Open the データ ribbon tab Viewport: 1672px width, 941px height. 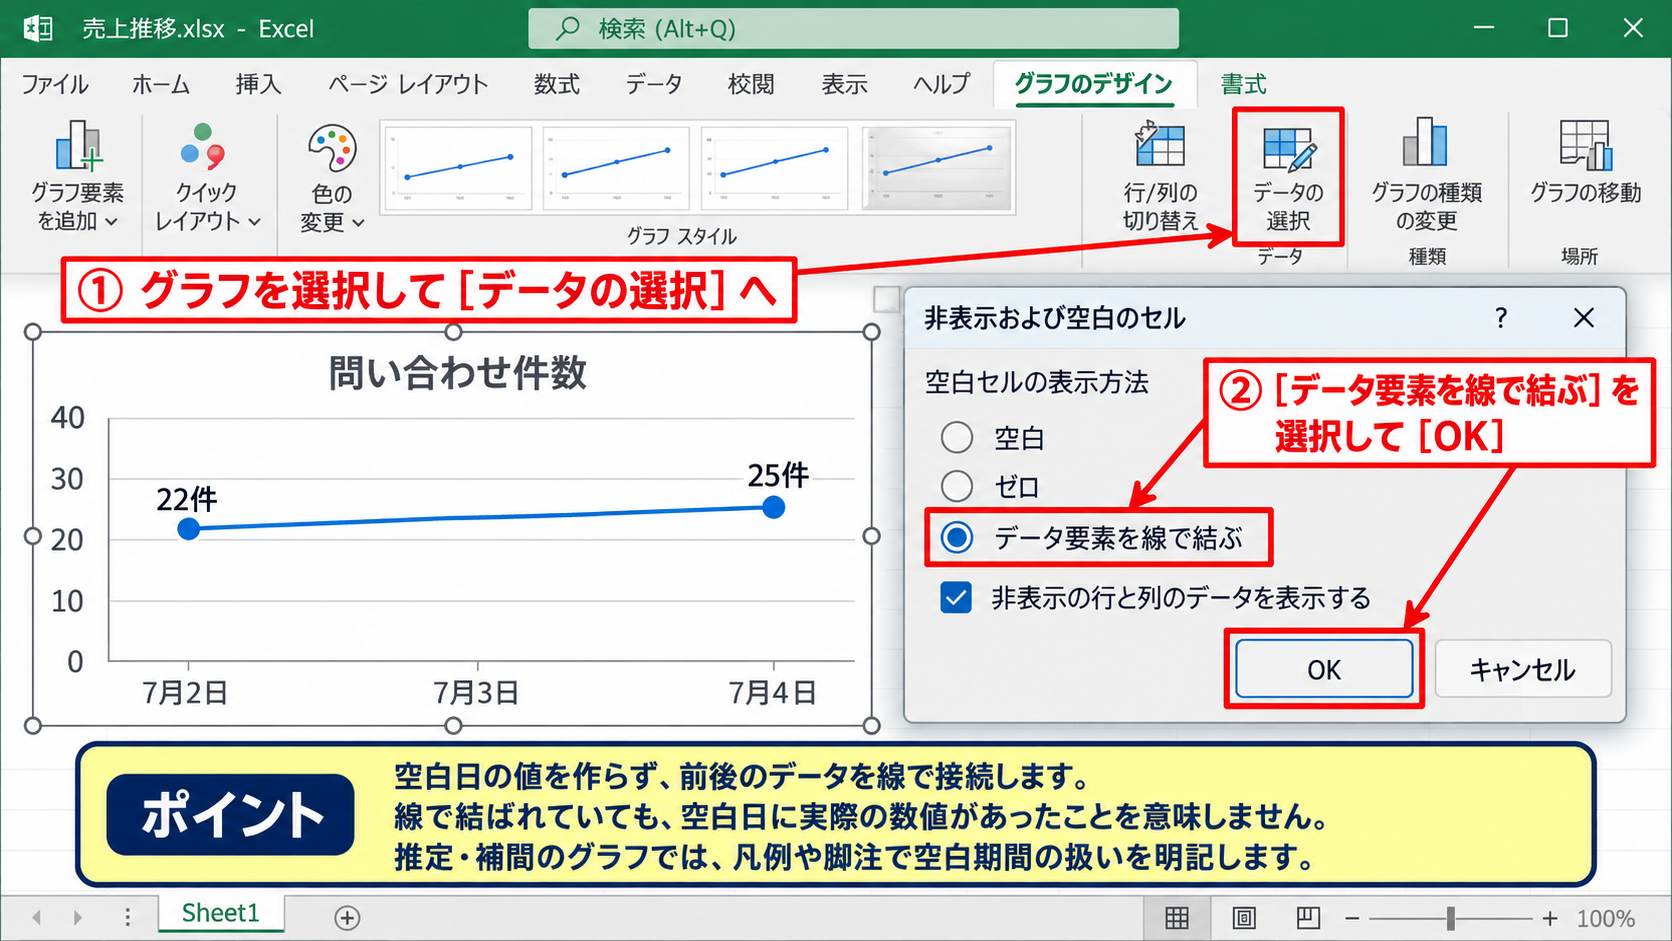click(x=654, y=84)
